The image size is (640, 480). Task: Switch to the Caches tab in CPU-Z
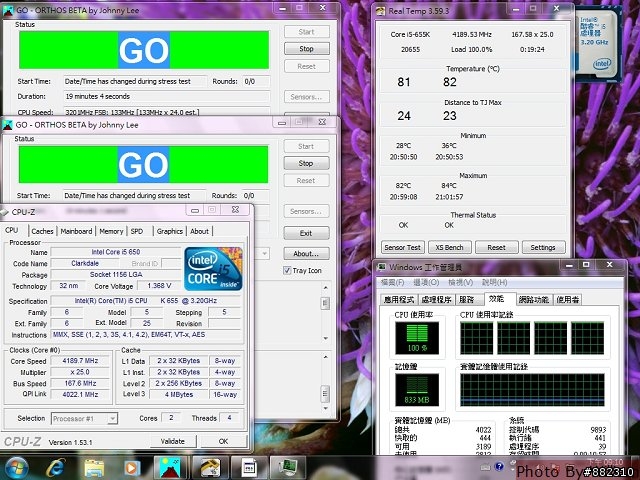coord(42,231)
